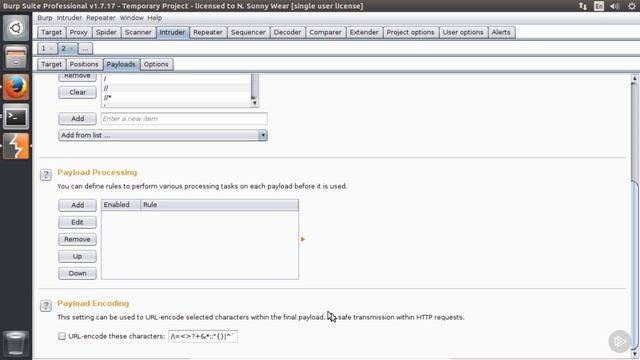Open the Intruder Positions sub-tab

pos(84,64)
